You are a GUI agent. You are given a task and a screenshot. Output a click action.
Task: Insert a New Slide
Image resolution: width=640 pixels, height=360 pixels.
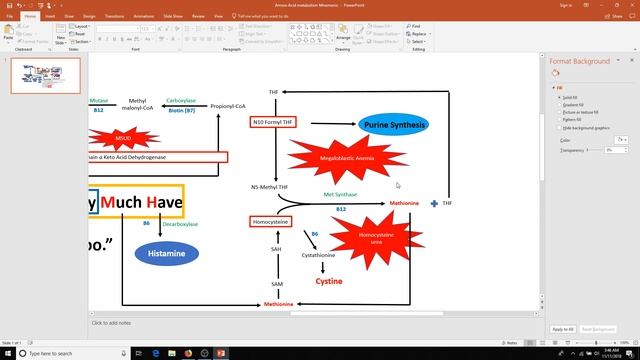coord(60,34)
